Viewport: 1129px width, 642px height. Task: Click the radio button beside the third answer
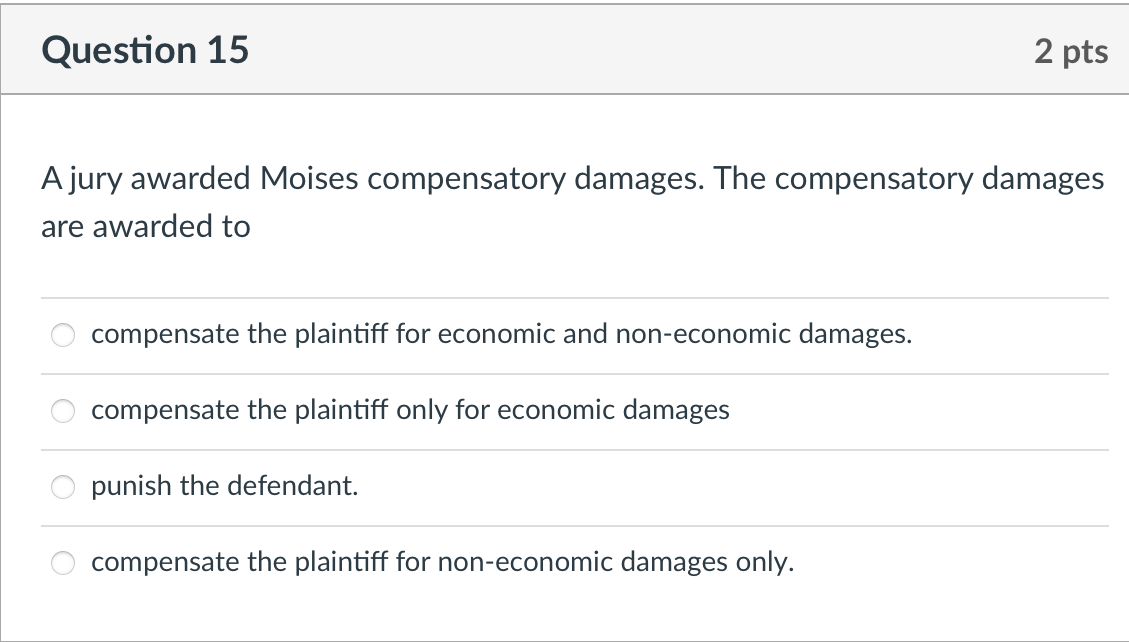coord(63,487)
